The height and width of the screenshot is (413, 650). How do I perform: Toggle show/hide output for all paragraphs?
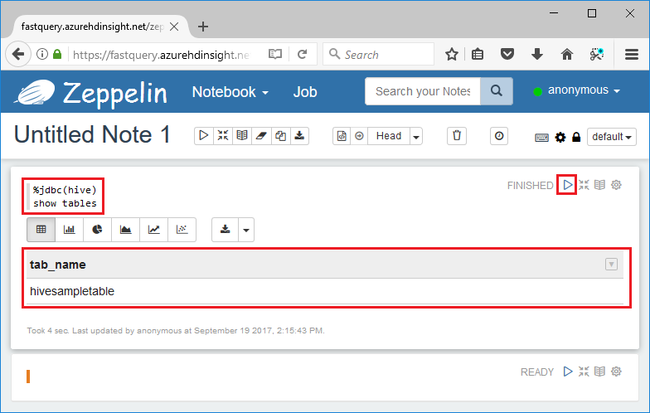[x=242, y=136]
